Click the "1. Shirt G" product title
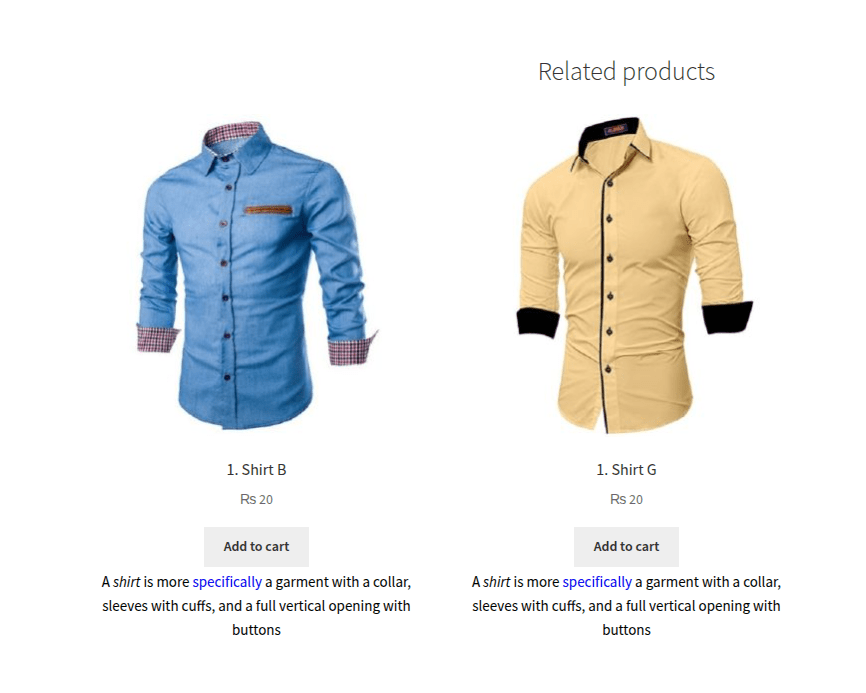866x693 pixels. point(626,470)
